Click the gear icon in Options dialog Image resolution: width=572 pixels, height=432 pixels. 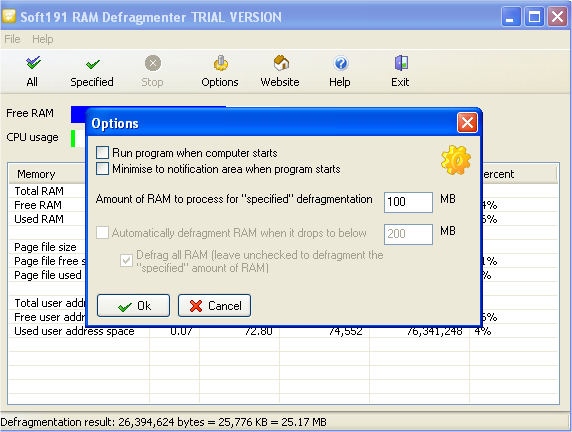[x=455, y=160]
